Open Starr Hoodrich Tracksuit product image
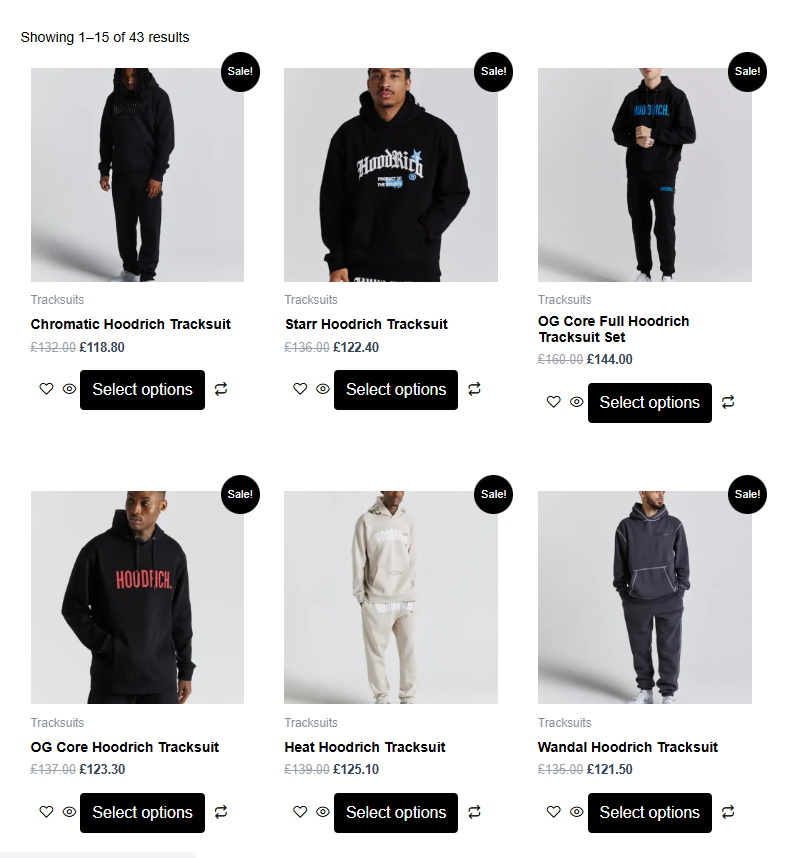This screenshot has height=858, width=794. (391, 175)
